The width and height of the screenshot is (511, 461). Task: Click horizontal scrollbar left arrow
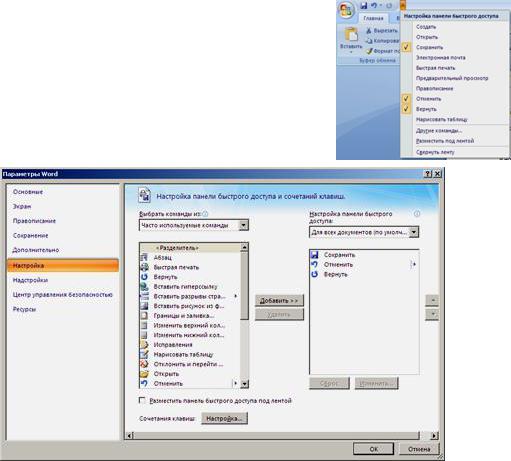tap(130, 435)
